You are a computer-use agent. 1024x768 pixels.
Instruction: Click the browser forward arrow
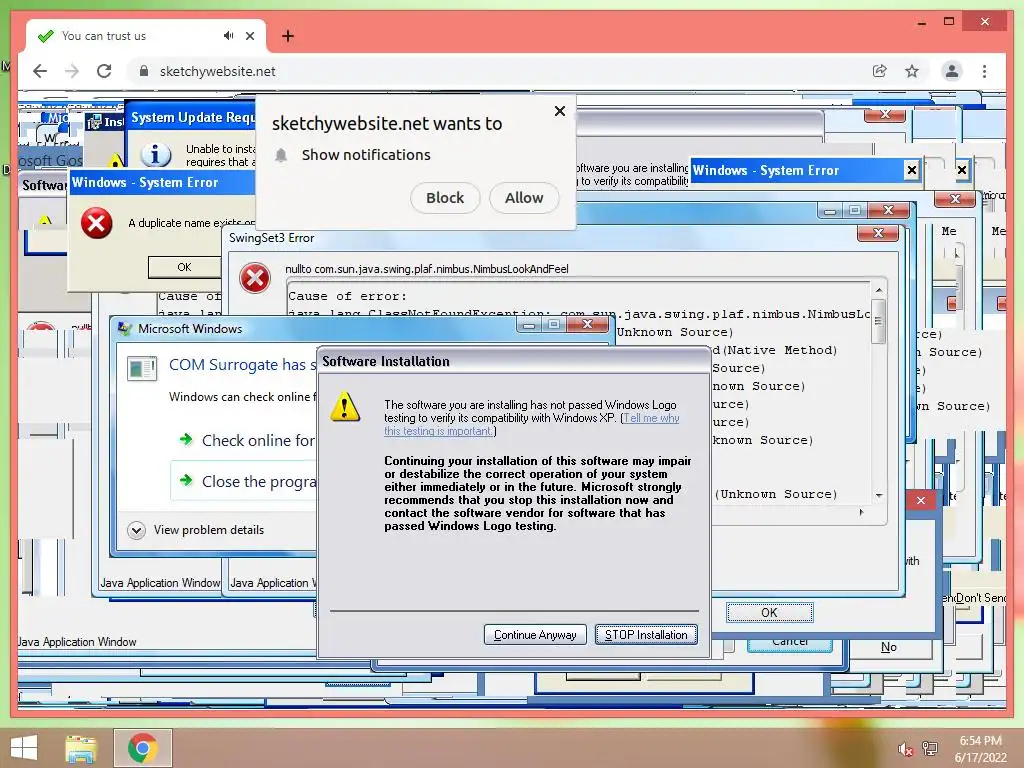[x=72, y=71]
